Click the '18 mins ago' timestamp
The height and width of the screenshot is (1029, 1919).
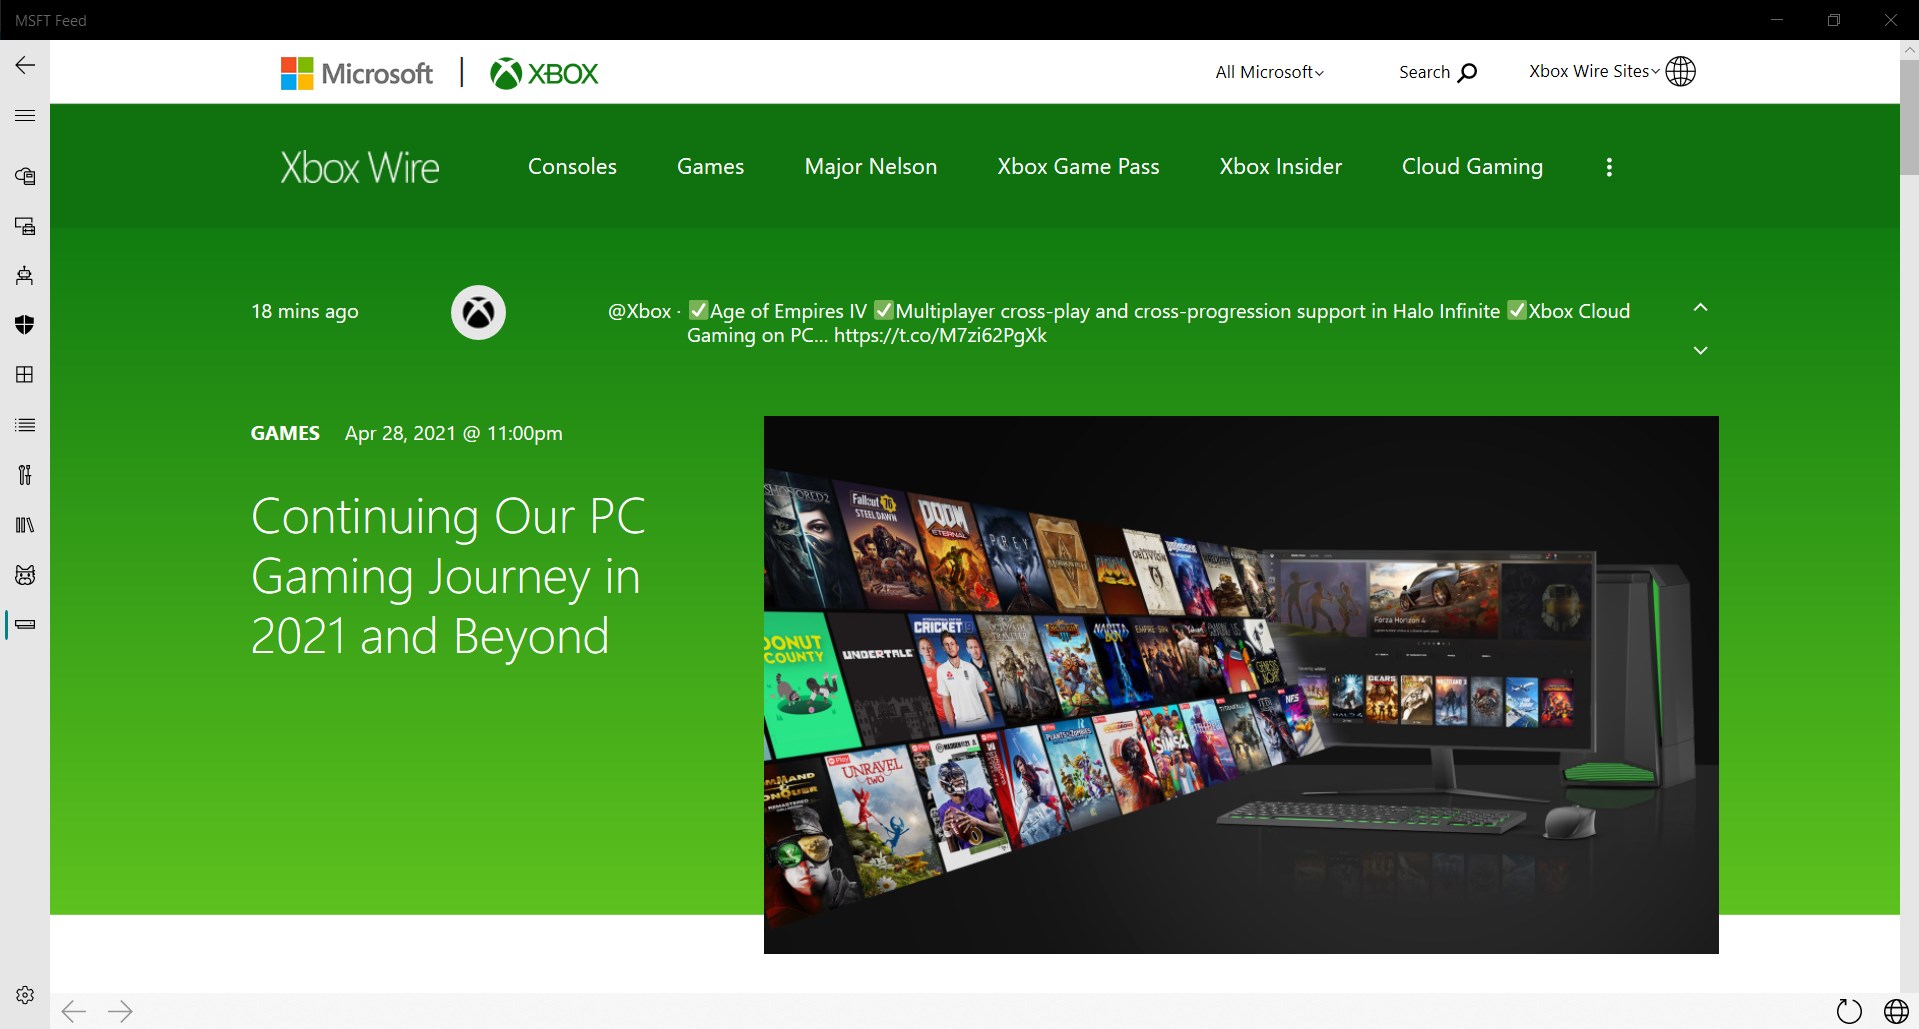click(x=305, y=311)
